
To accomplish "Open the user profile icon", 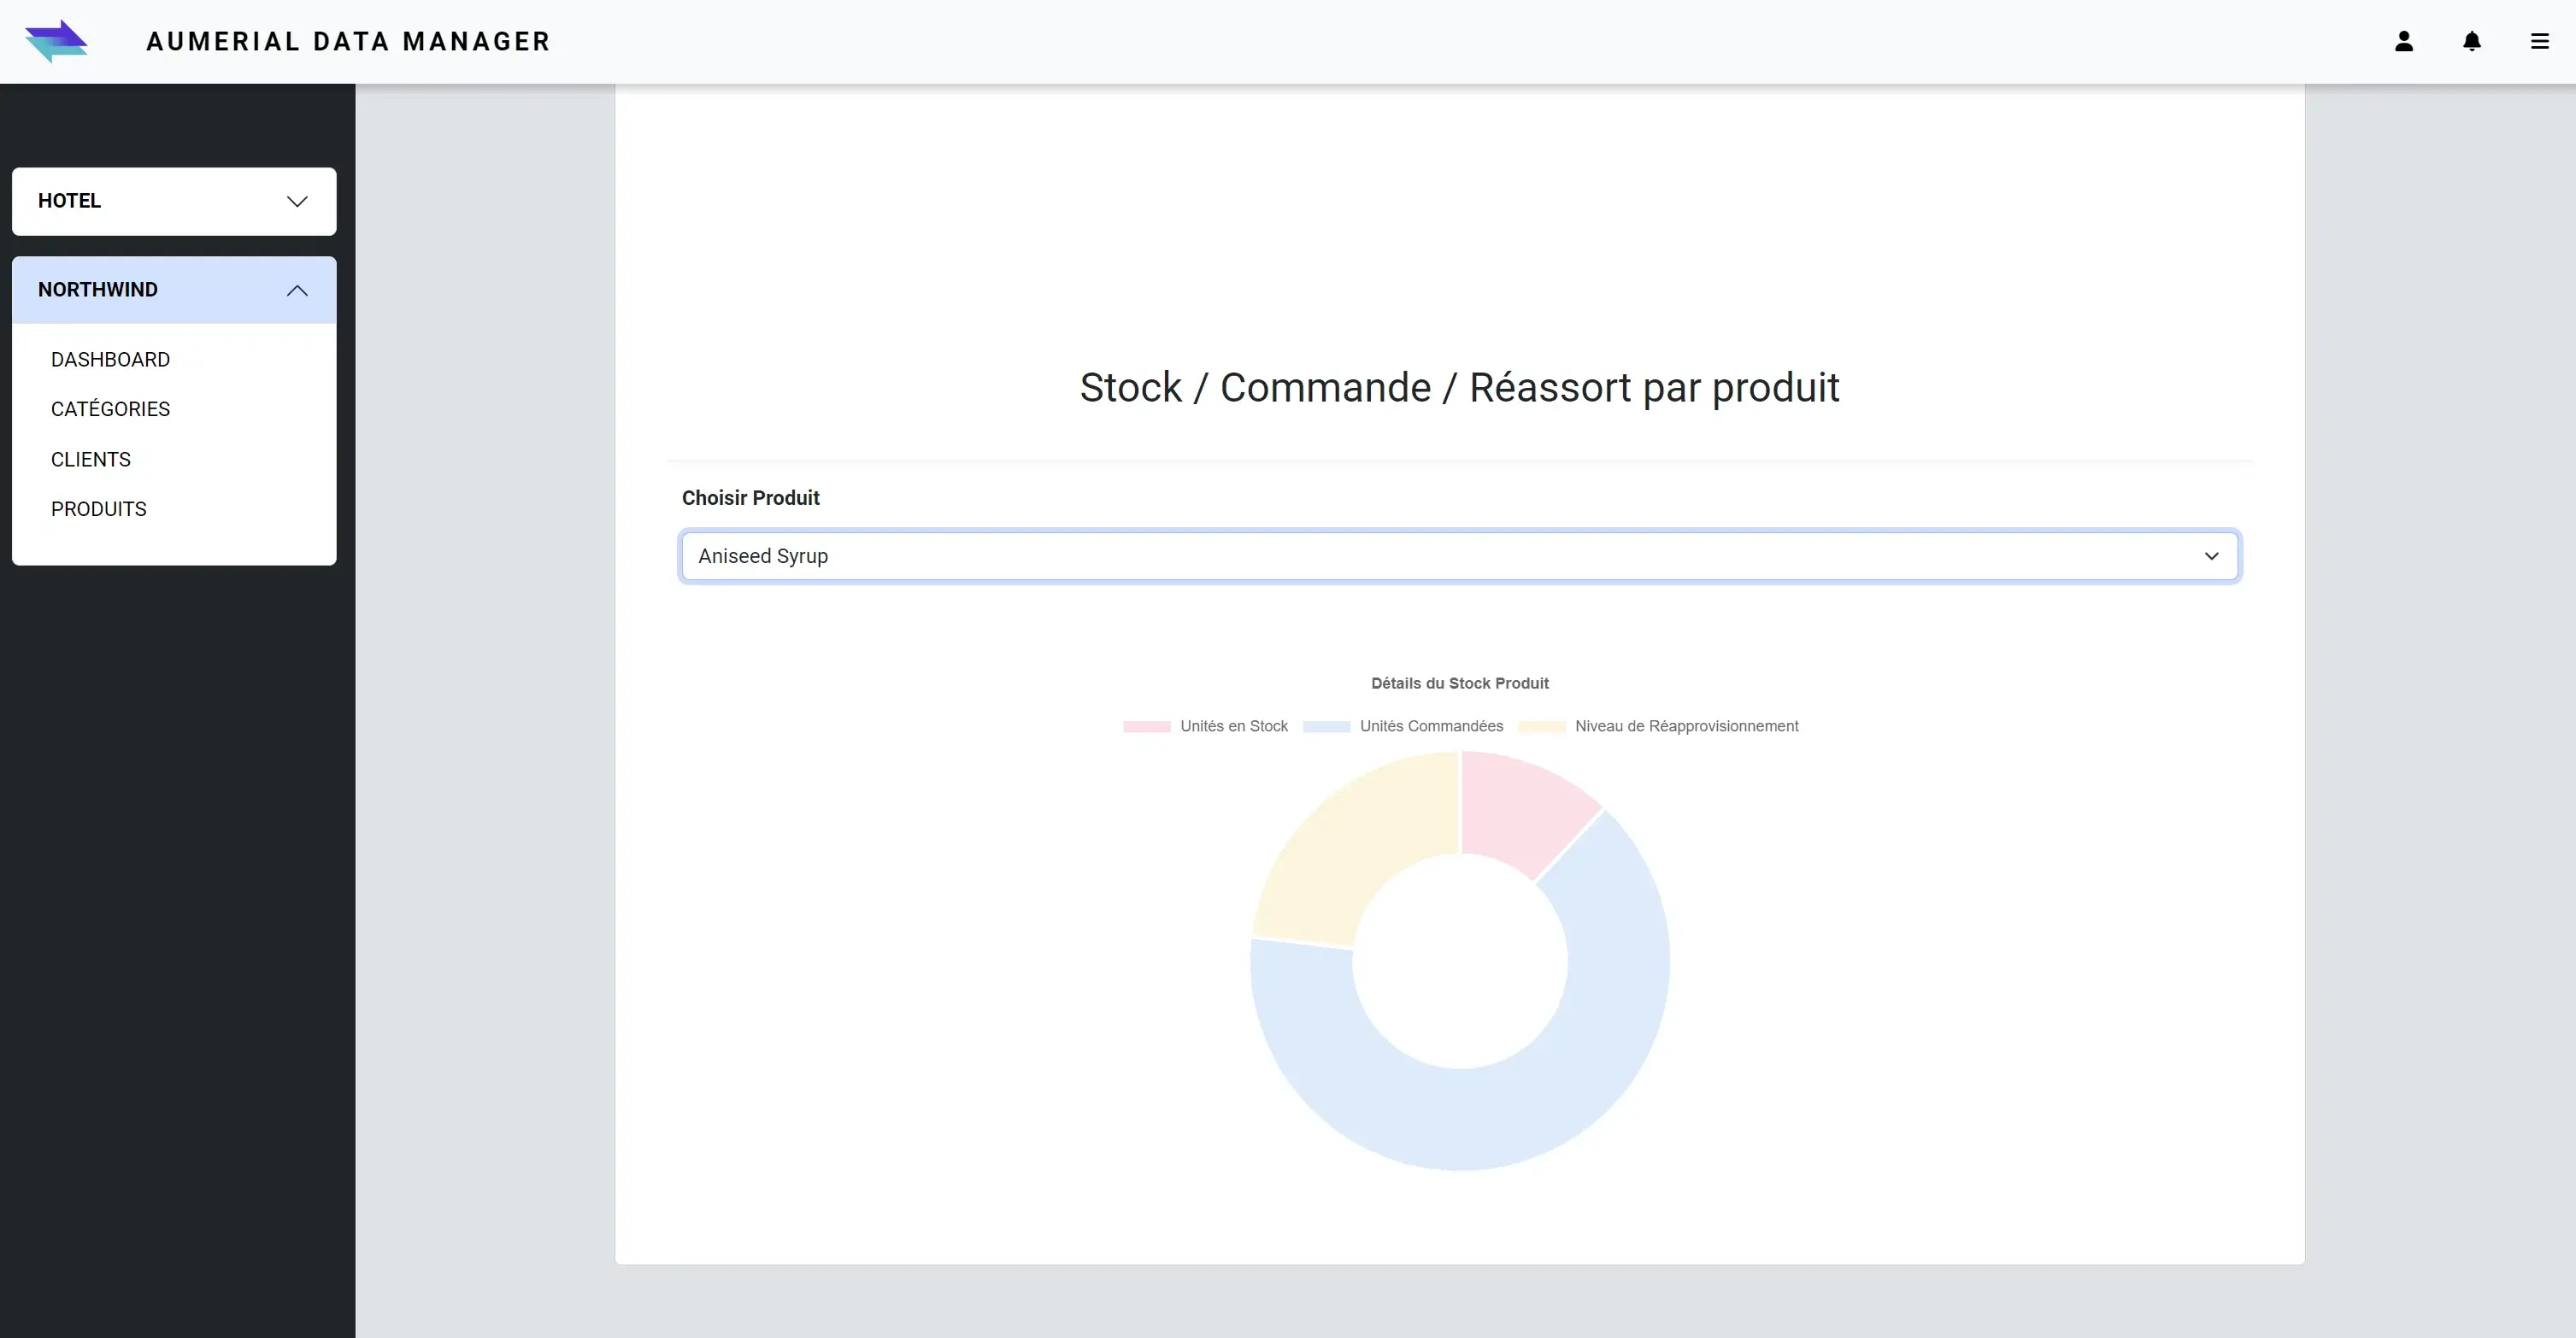I will coord(2404,41).
